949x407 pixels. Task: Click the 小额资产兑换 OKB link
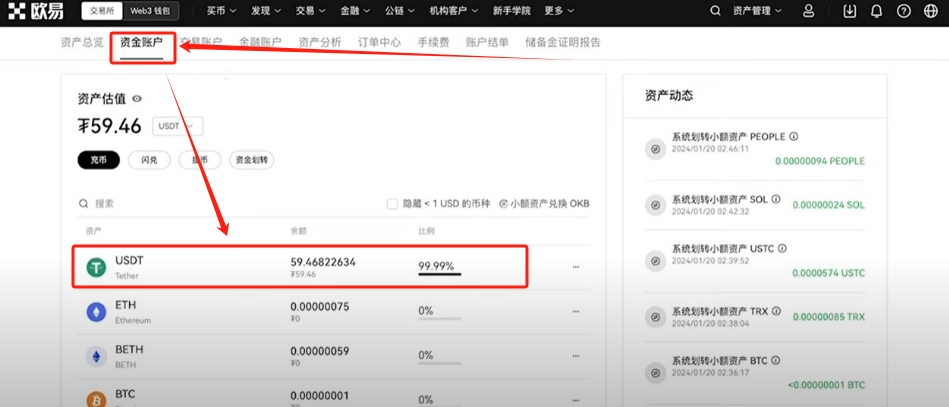[550, 204]
